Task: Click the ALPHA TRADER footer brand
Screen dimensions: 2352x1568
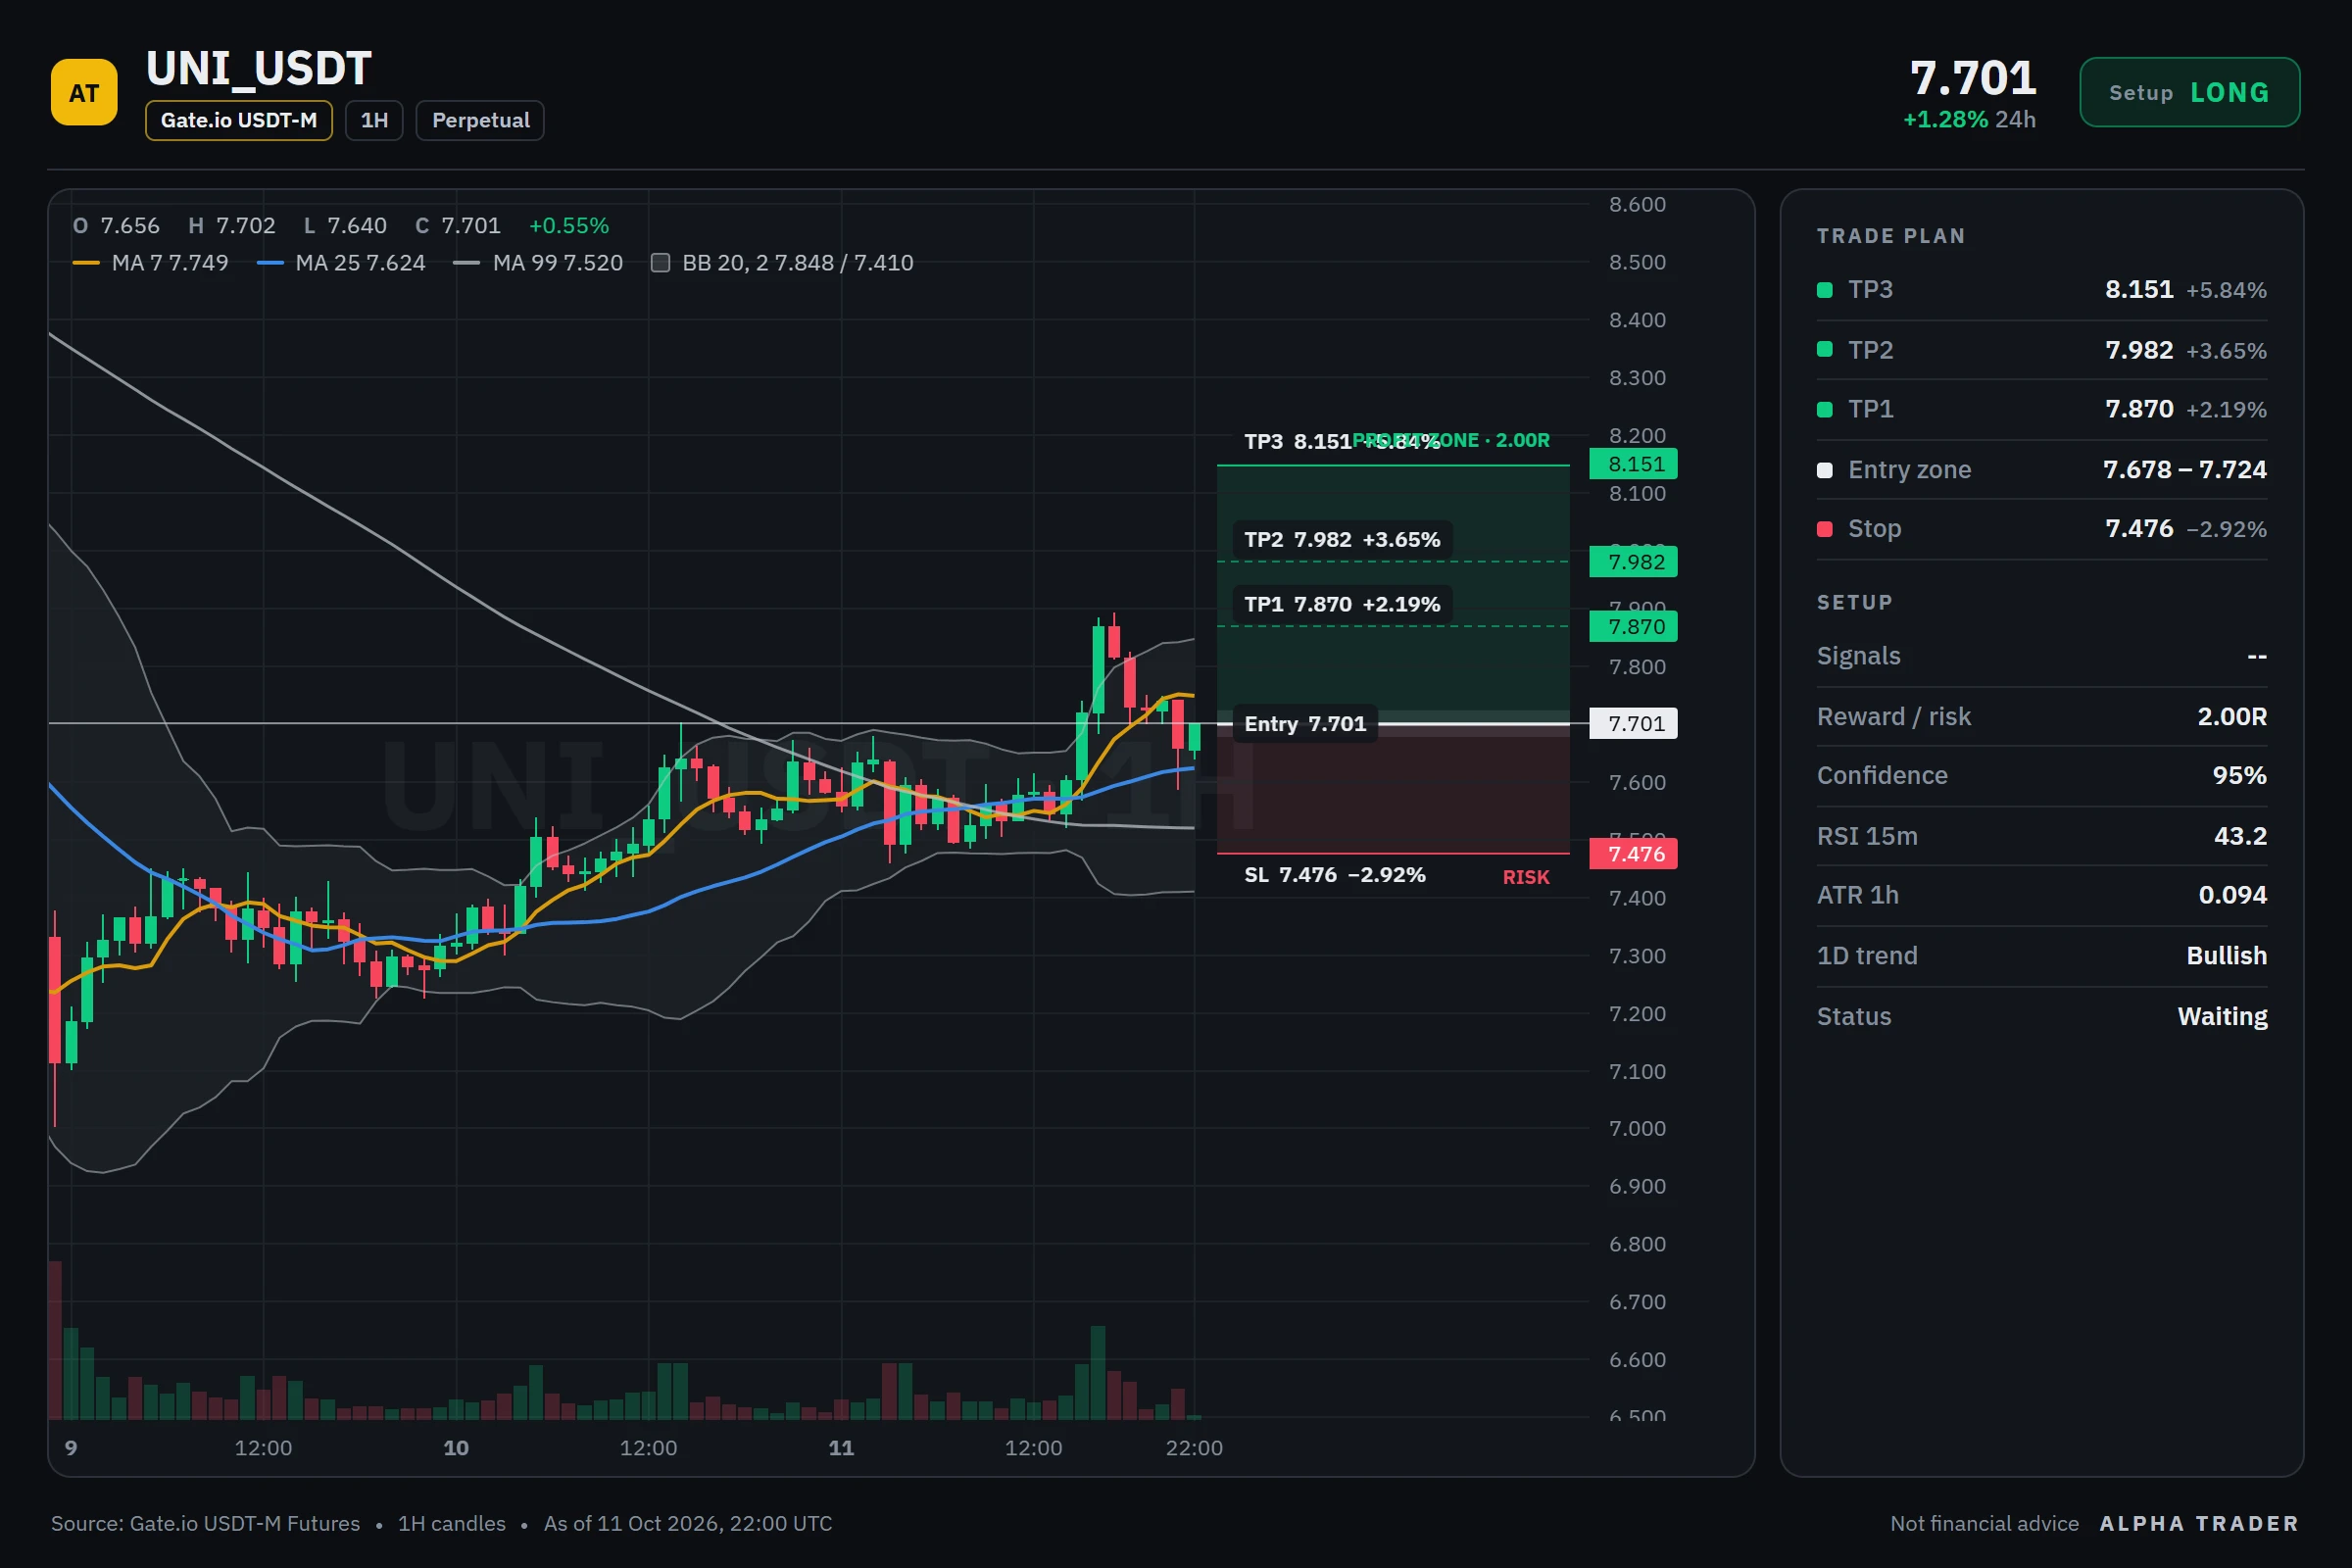Action: coord(2199,1524)
